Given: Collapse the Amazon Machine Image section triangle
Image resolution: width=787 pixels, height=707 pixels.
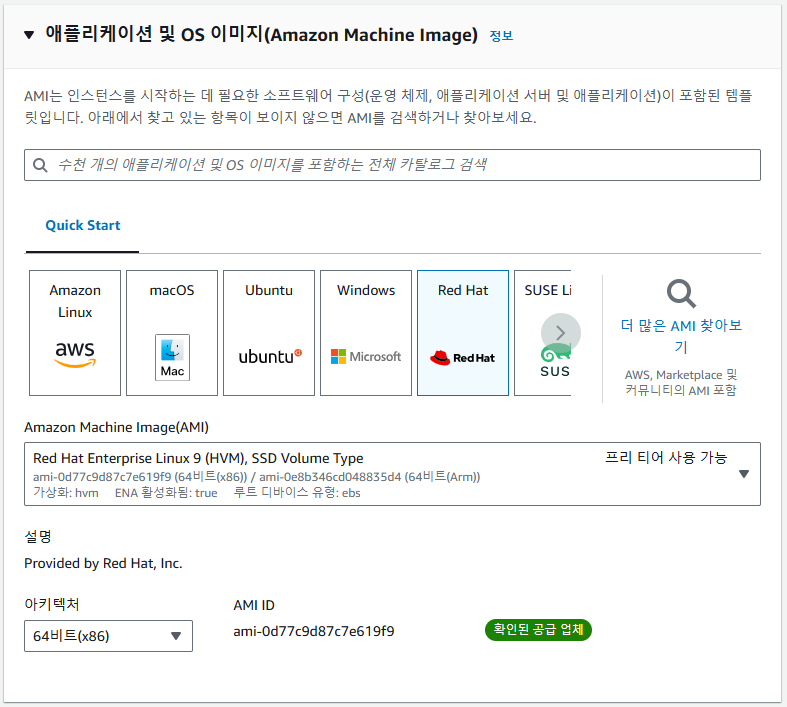Looking at the screenshot, I should [29, 35].
